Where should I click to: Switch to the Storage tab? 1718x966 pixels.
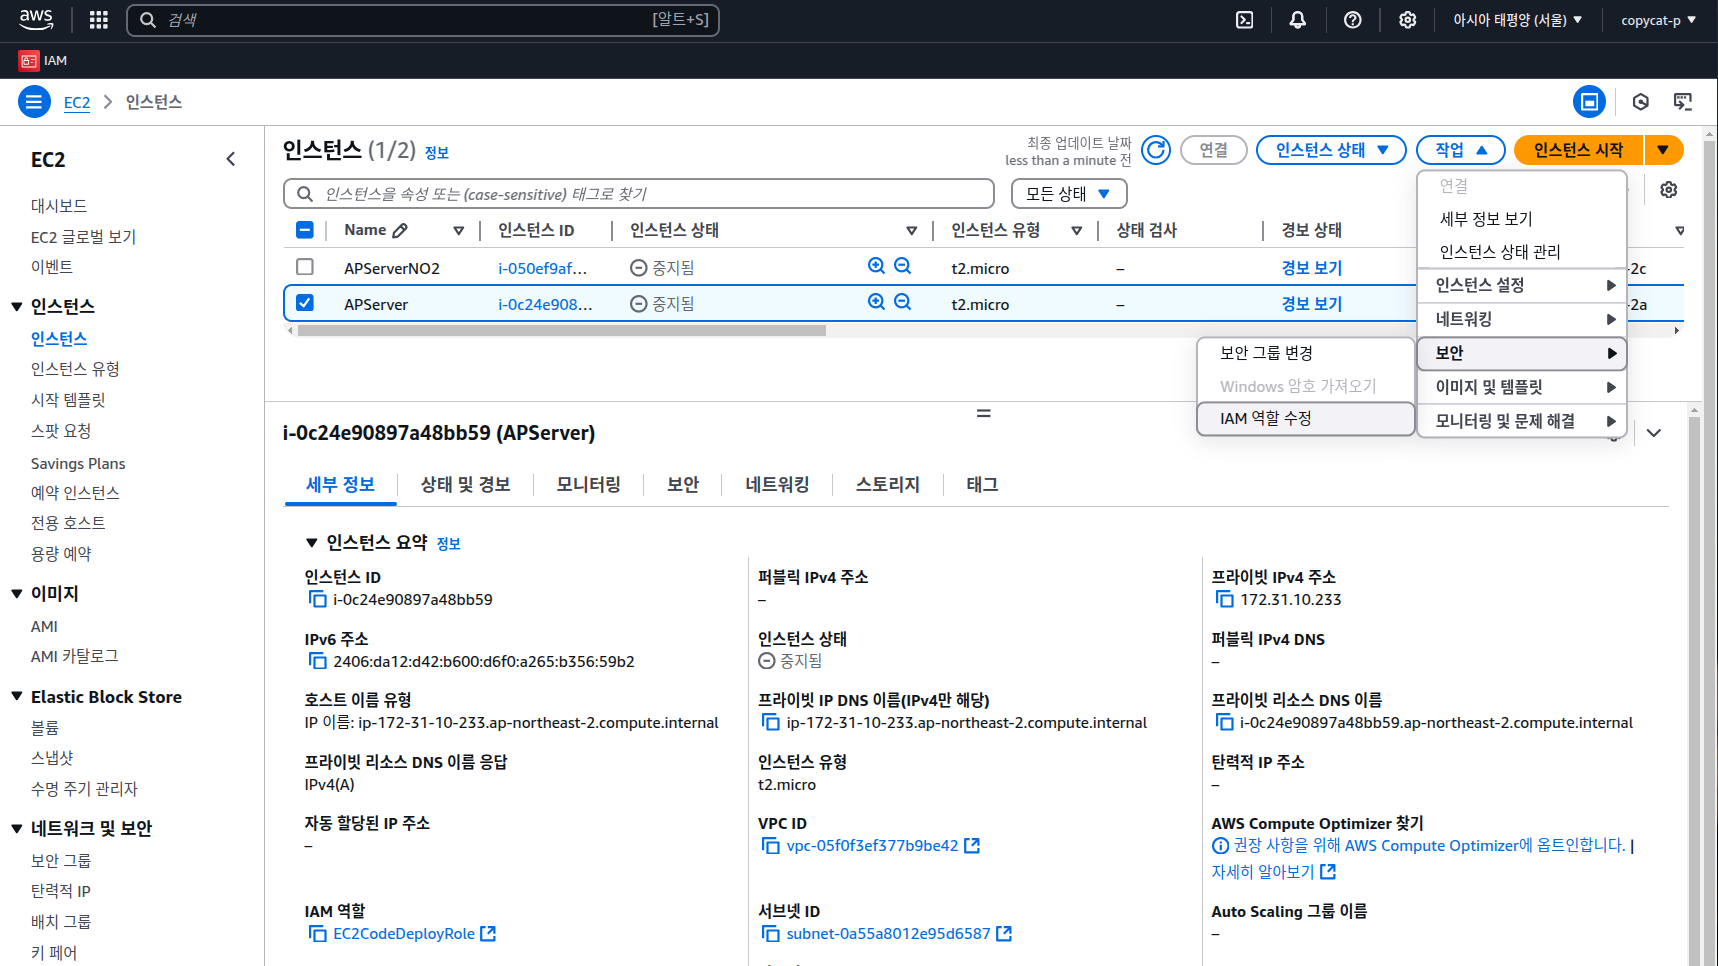tap(887, 485)
